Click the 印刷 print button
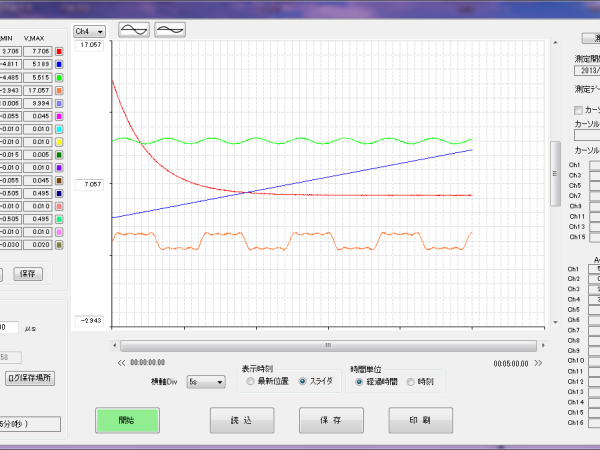The height and width of the screenshot is (450, 600). pyautogui.click(x=420, y=421)
